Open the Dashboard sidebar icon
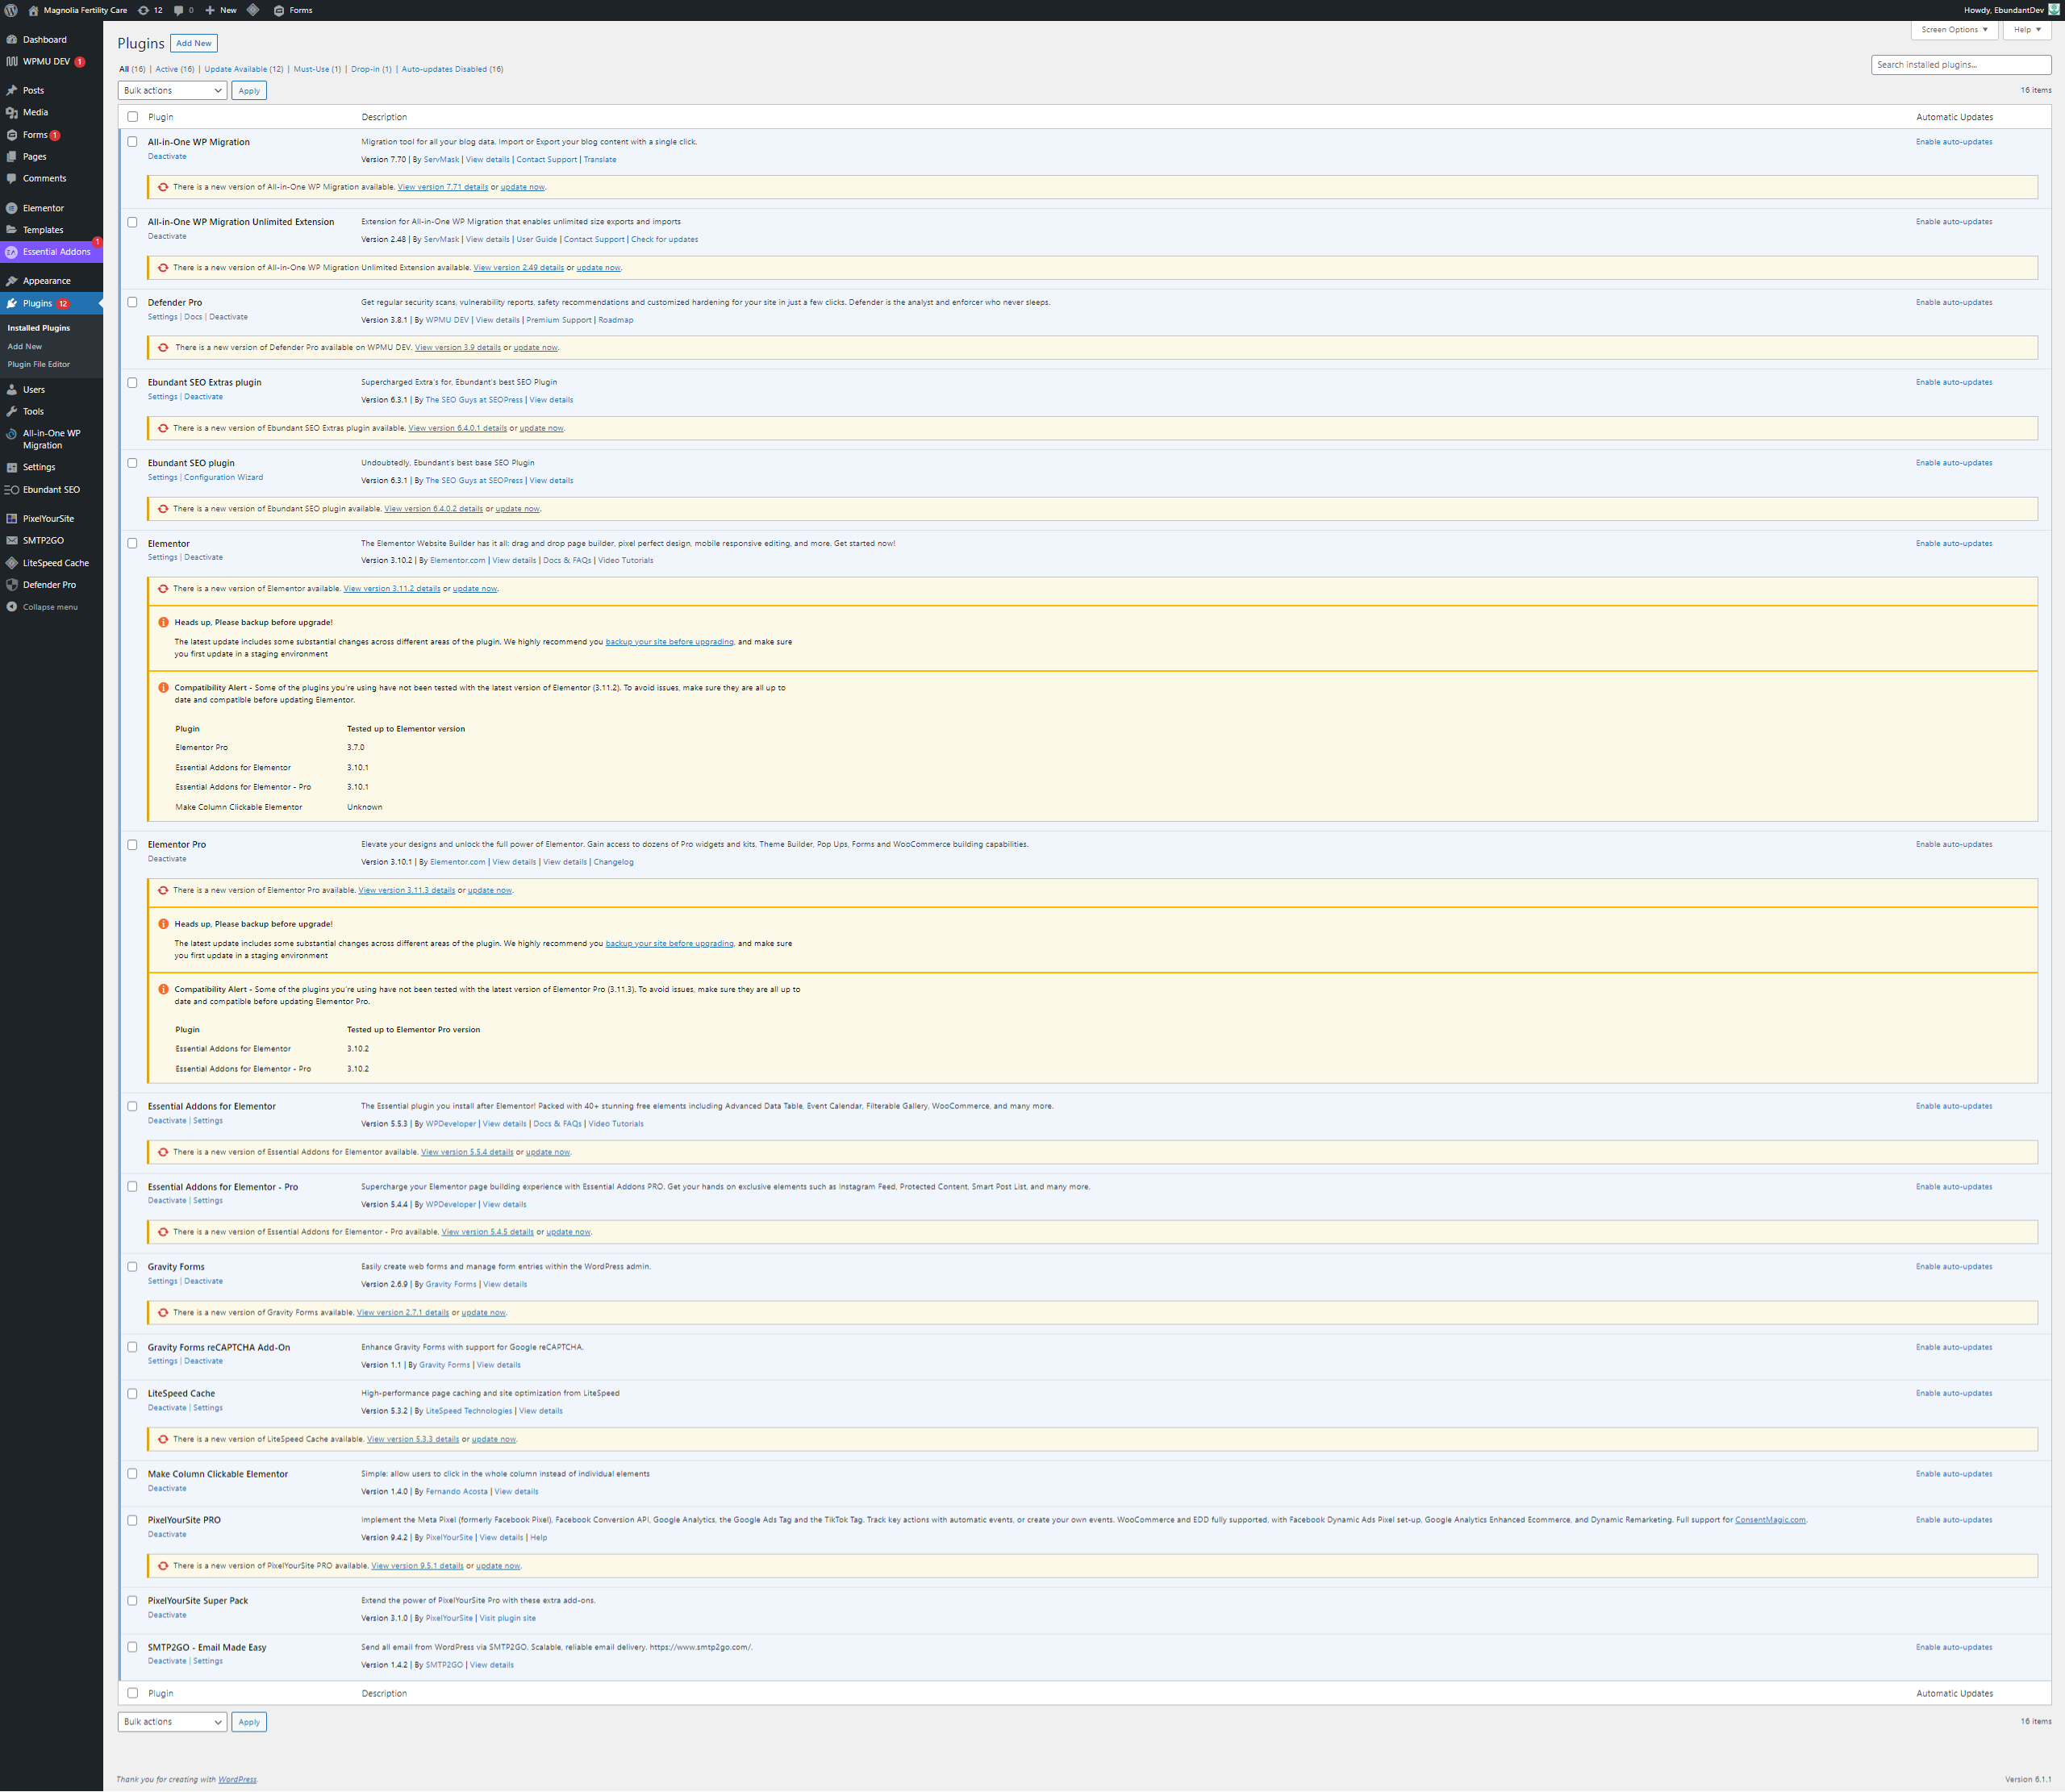The image size is (2065, 1792). (x=11, y=40)
